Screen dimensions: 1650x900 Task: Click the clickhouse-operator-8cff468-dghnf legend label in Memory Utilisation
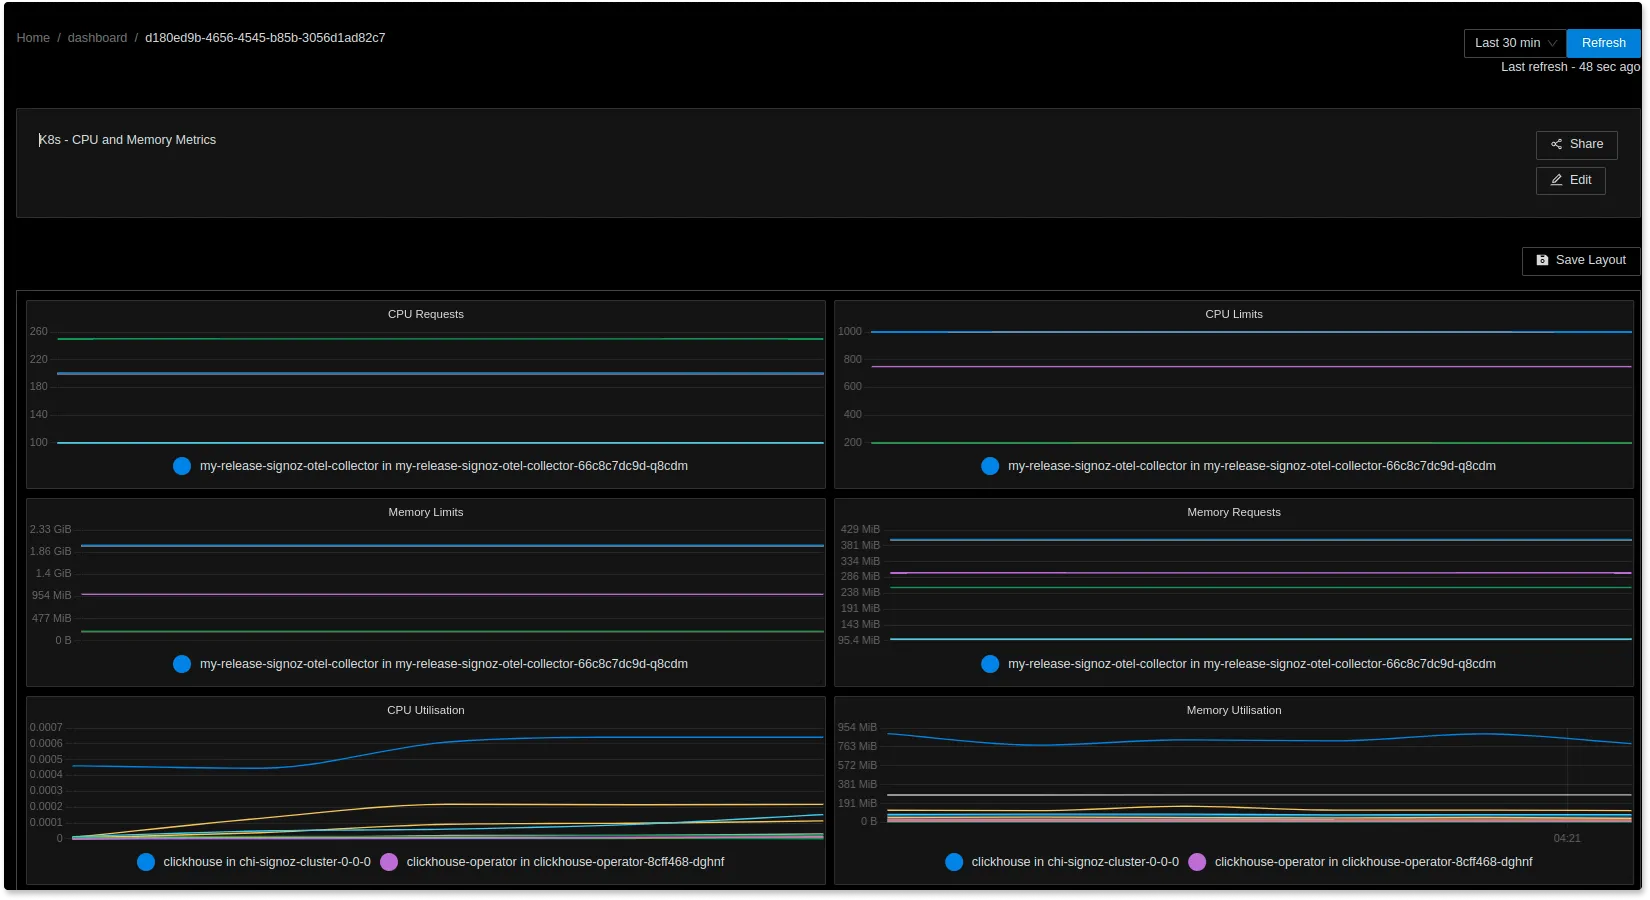pyautogui.click(x=1373, y=862)
